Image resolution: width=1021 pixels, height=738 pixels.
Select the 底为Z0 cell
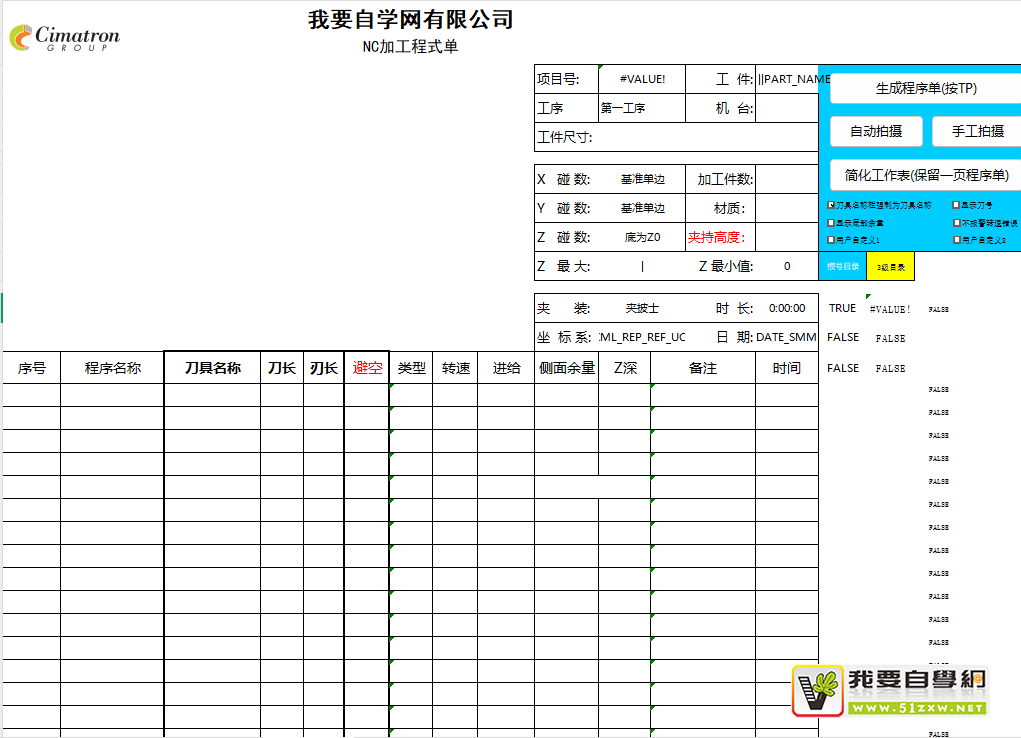[641, 238]
